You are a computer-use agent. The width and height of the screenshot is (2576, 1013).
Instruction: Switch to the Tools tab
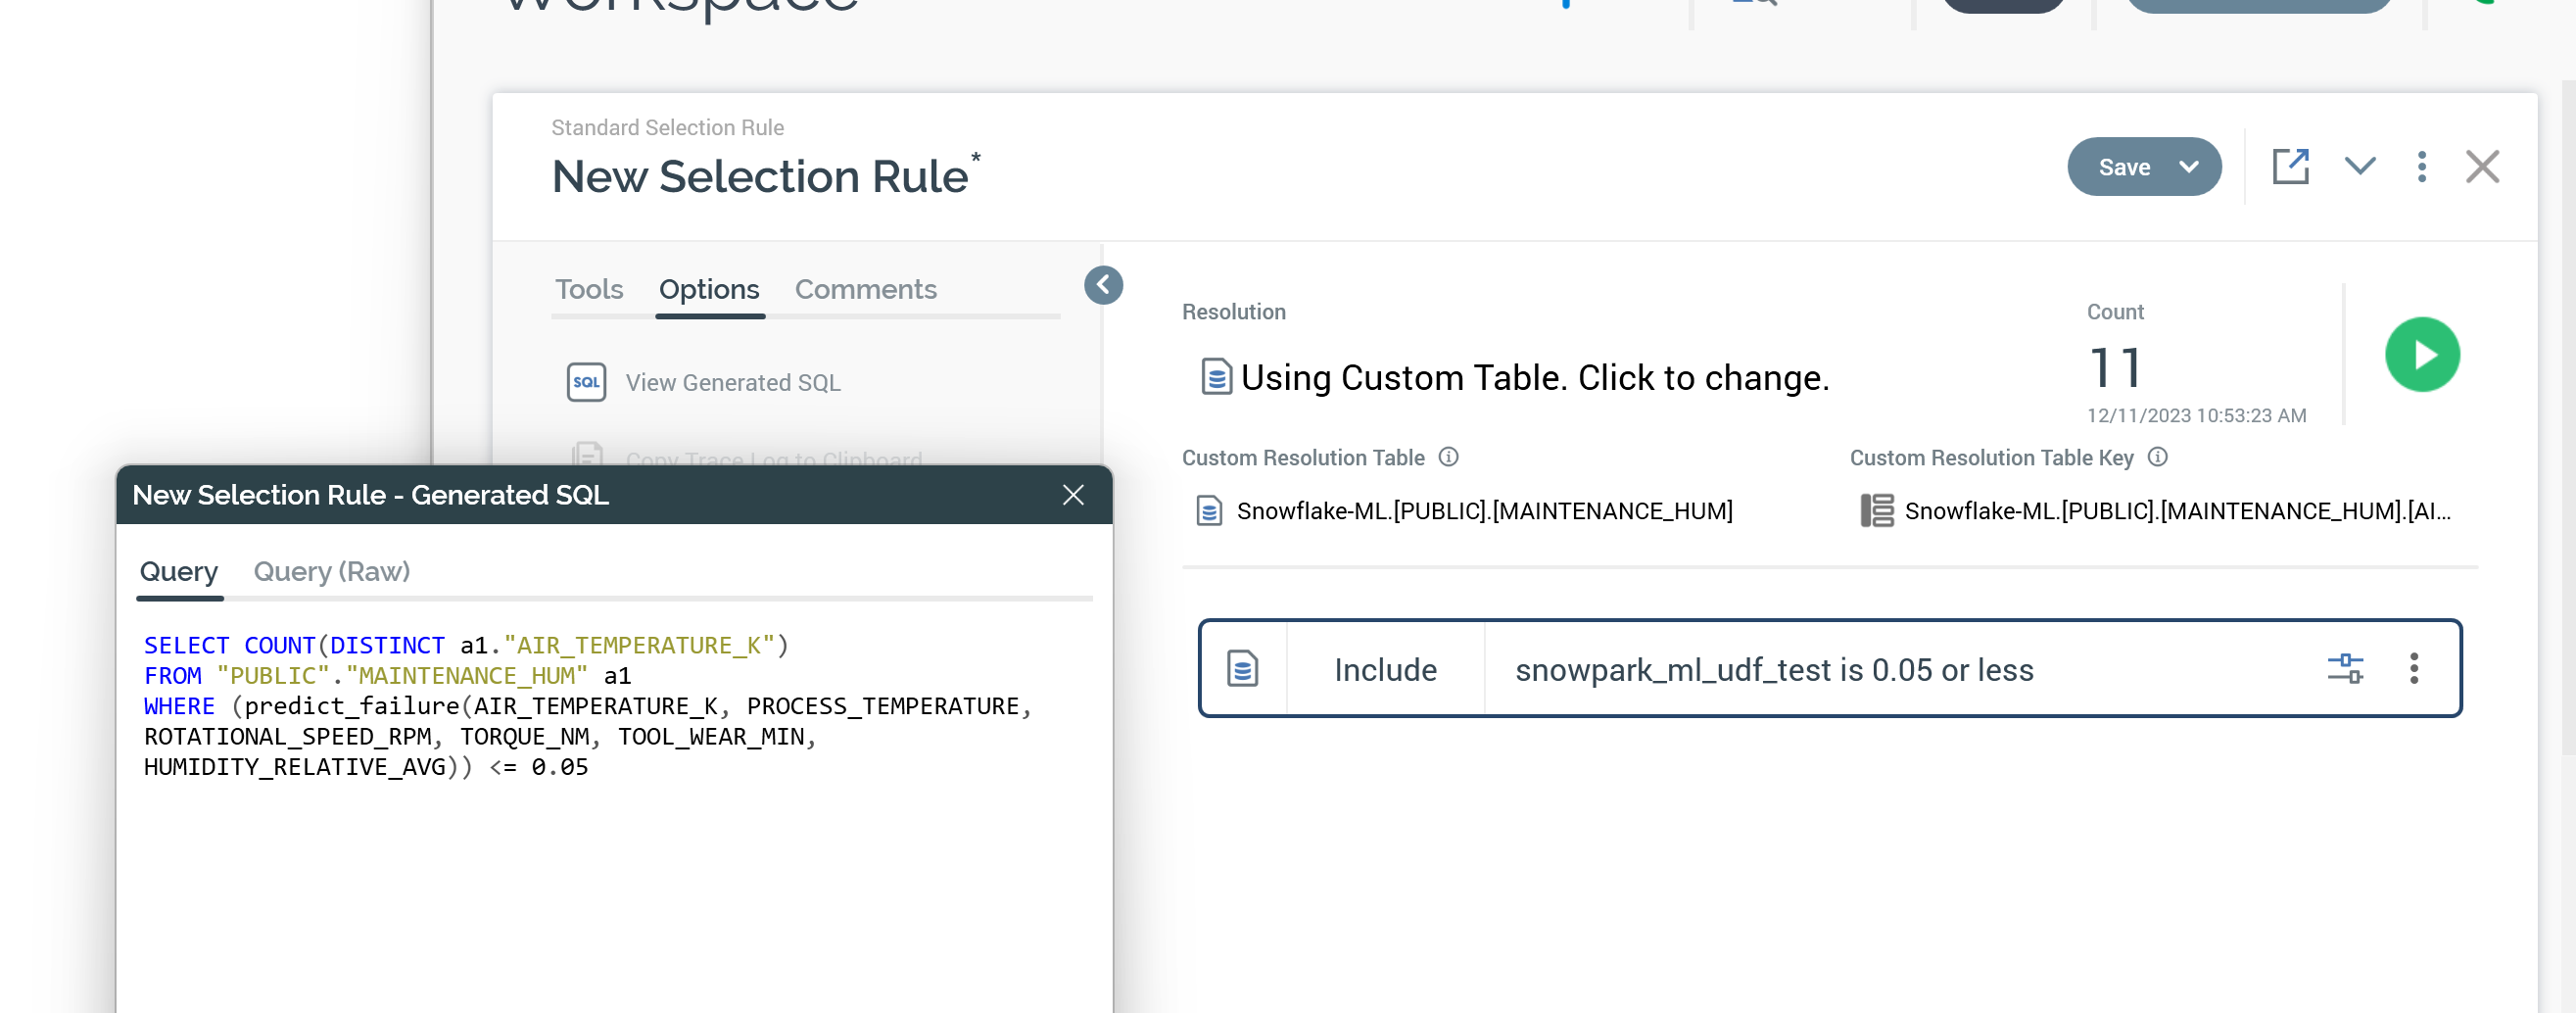coord(588,289)
